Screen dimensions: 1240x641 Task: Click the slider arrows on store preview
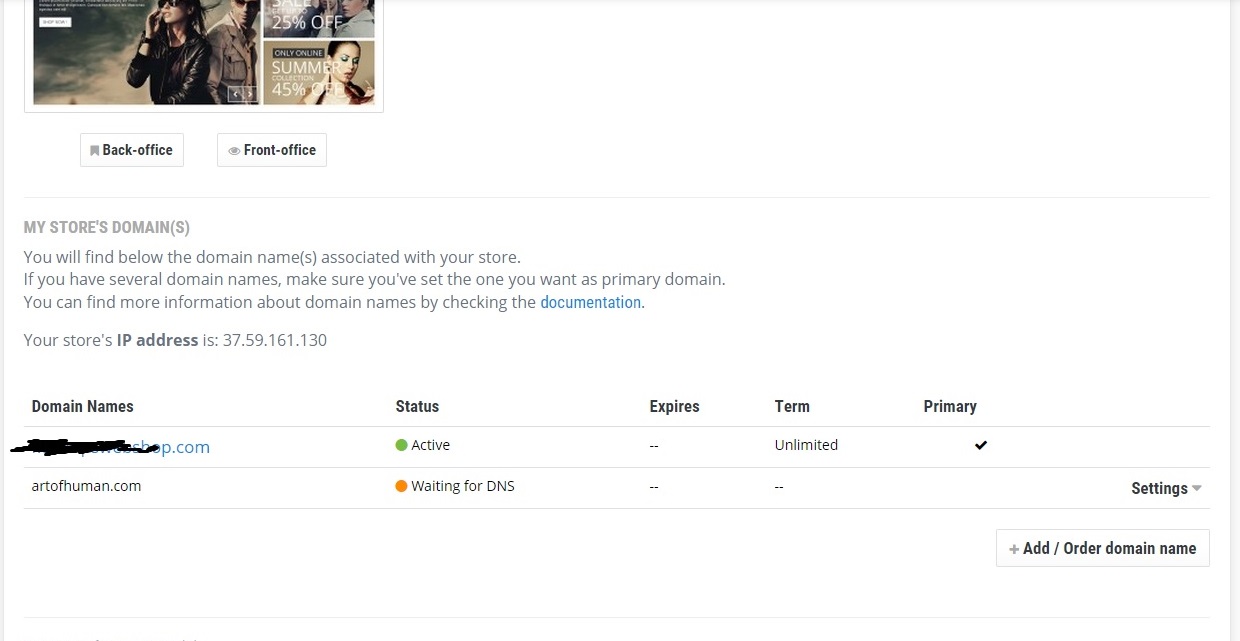pyautogui.click(x=244, y=94)
